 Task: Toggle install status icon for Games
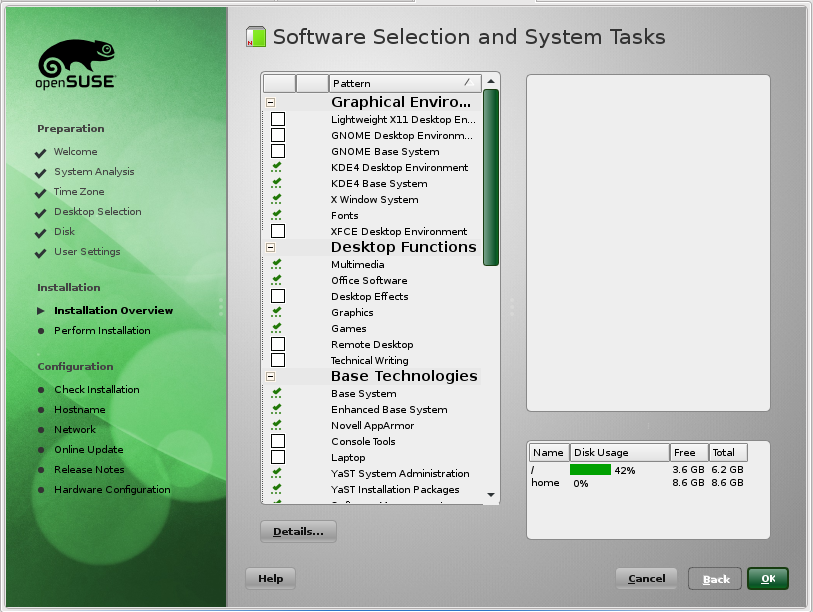point(277,328)
